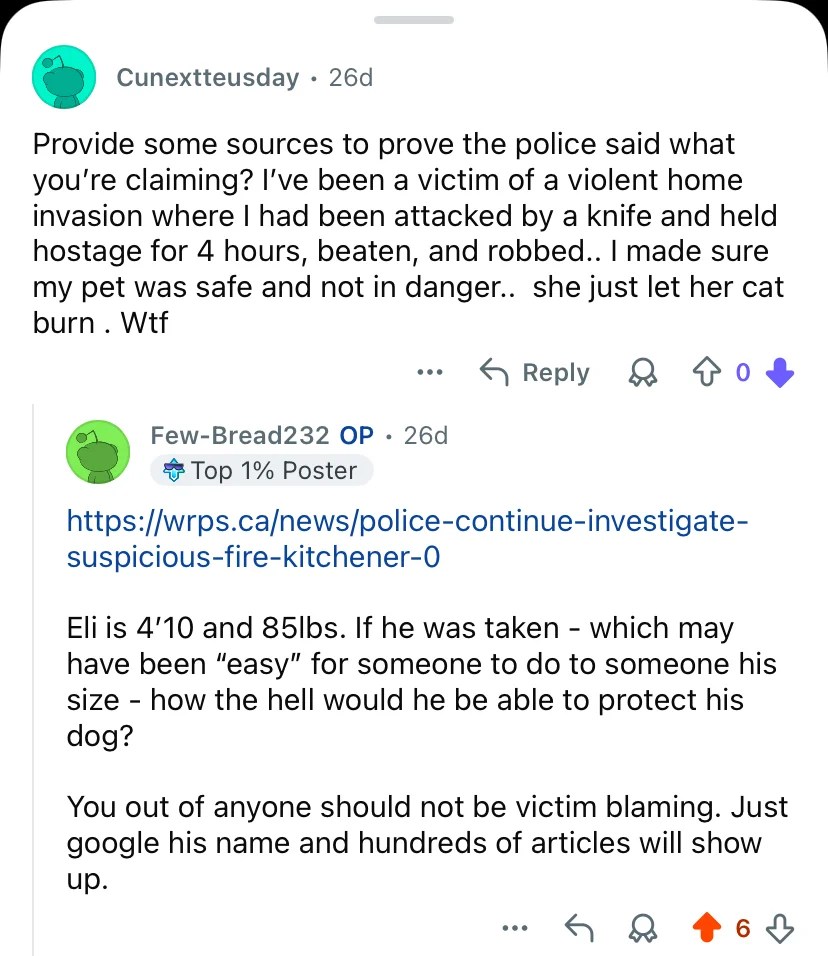This screenshot has width=828, height=956.
Task: Open Cunextteusday's avatar
Action: pos(64,77)
